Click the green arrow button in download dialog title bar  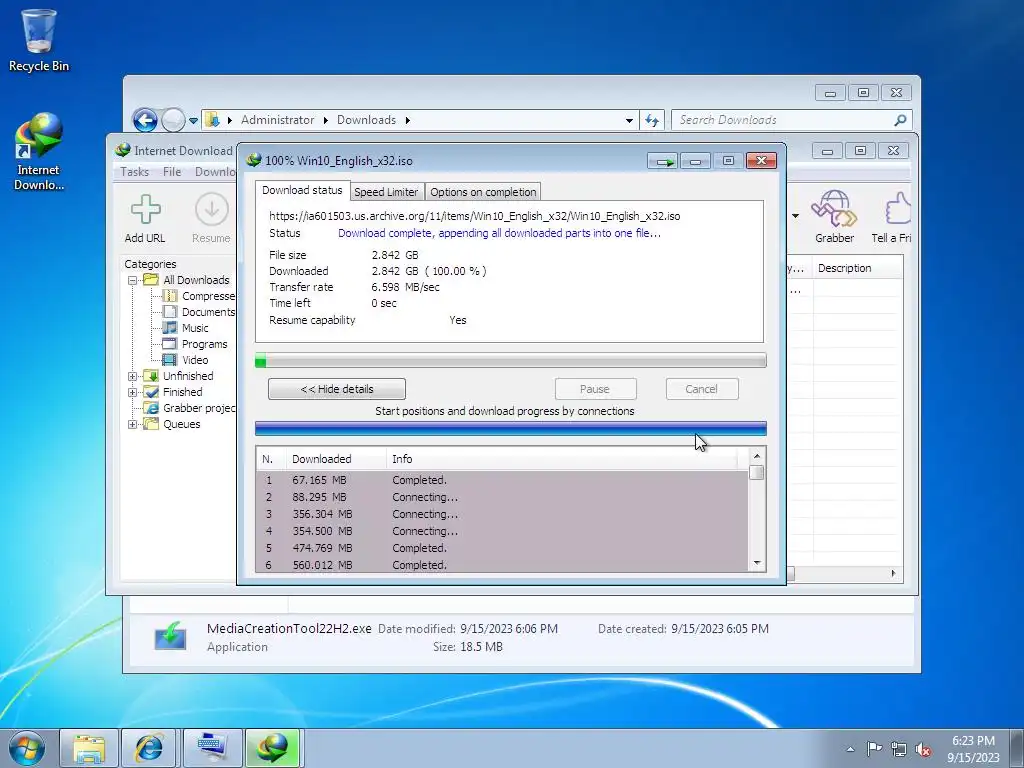pyautogui.click(x=663, y=161)
